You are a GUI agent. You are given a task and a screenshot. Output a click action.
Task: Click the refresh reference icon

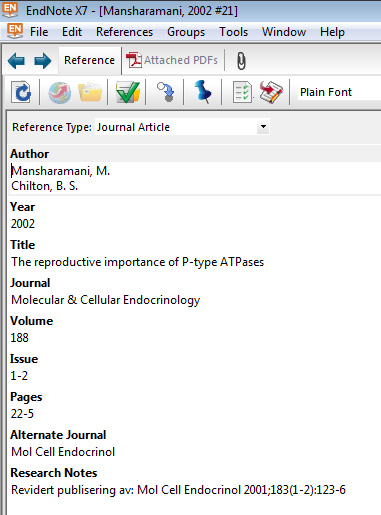[21, 92]
